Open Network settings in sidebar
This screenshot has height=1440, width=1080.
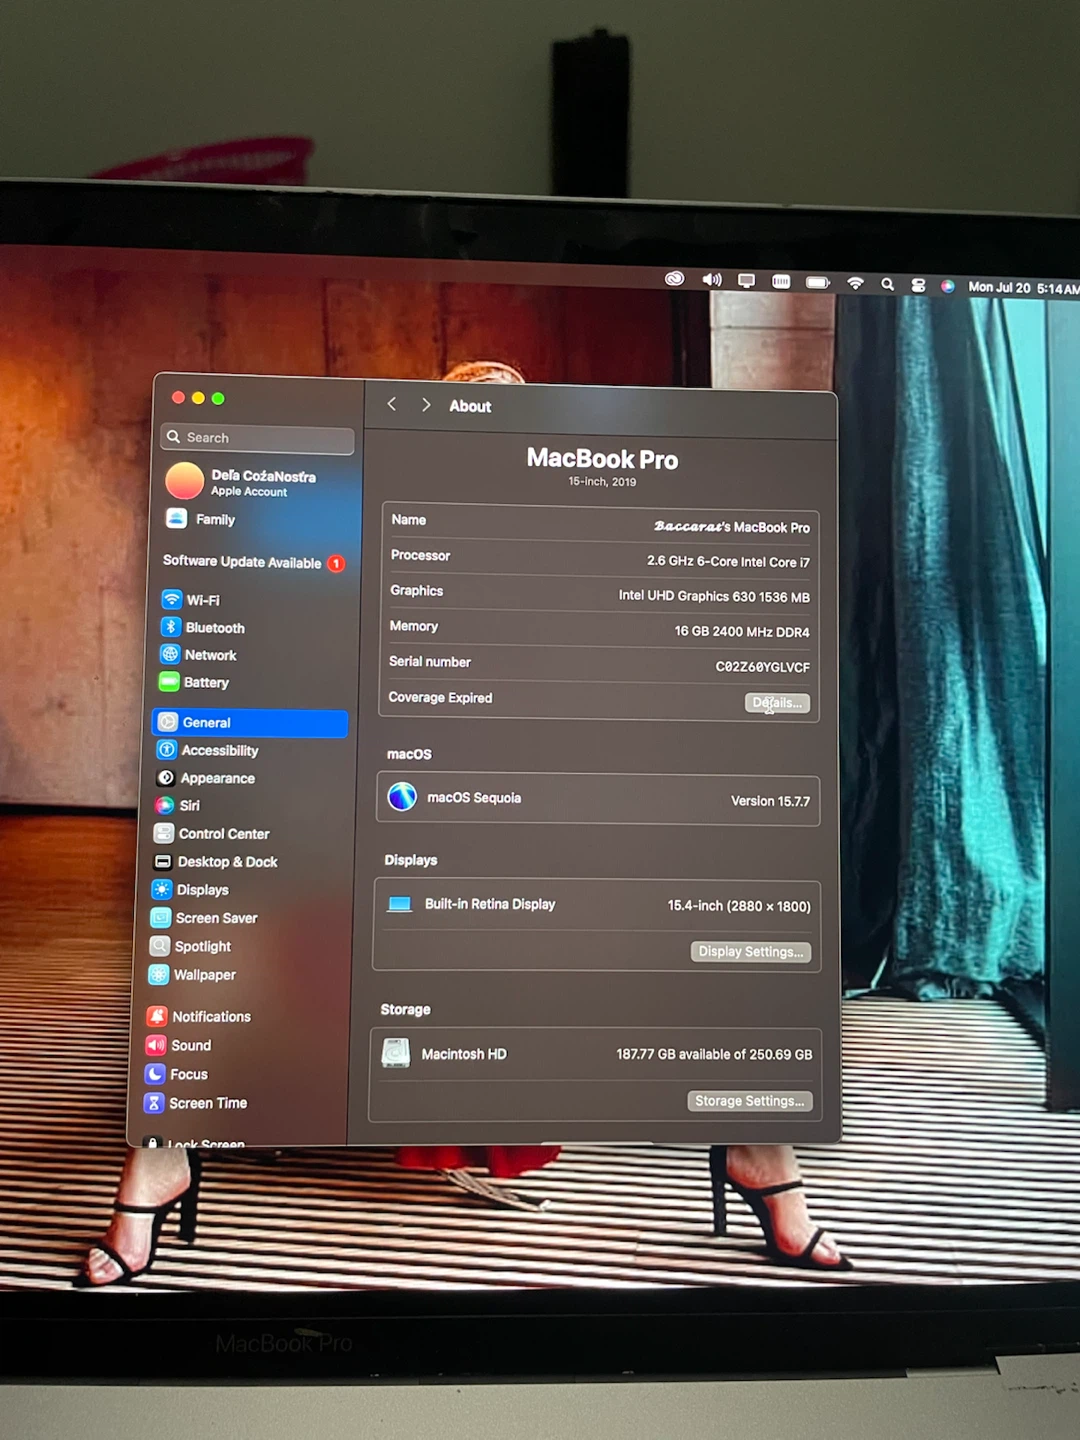(198, 655)
